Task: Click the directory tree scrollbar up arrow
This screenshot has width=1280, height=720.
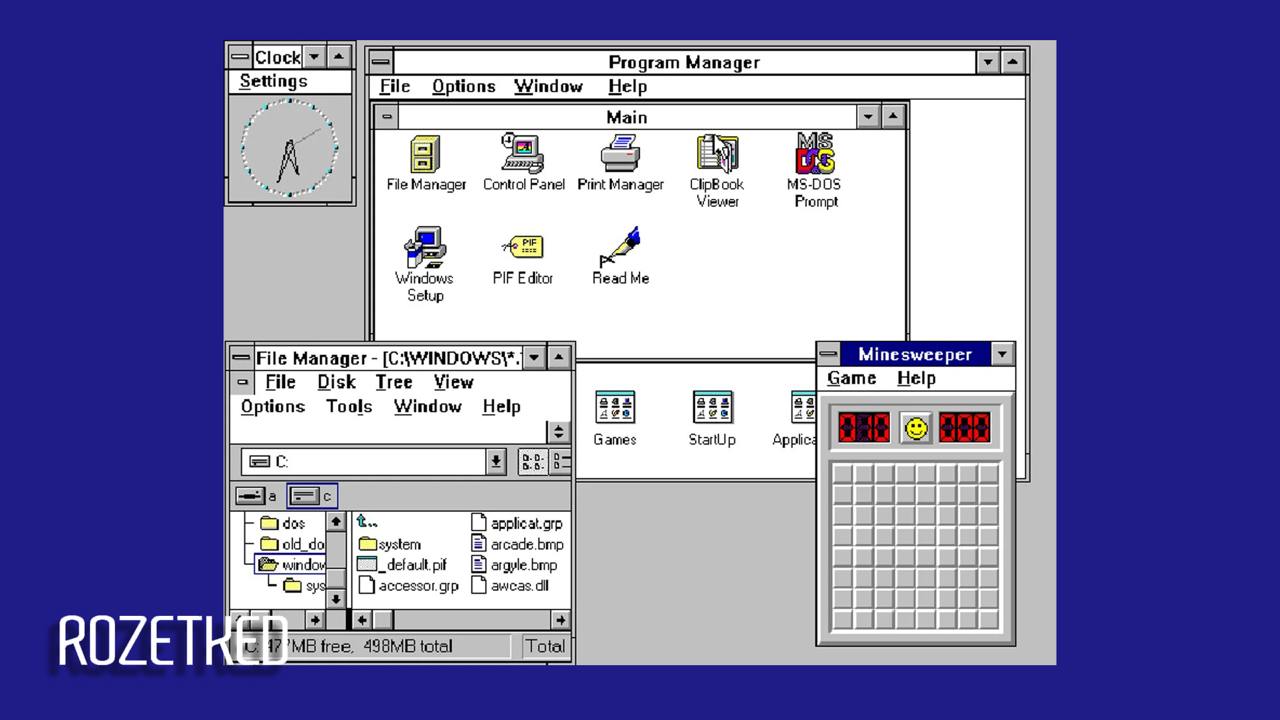Action: [336, 522]
